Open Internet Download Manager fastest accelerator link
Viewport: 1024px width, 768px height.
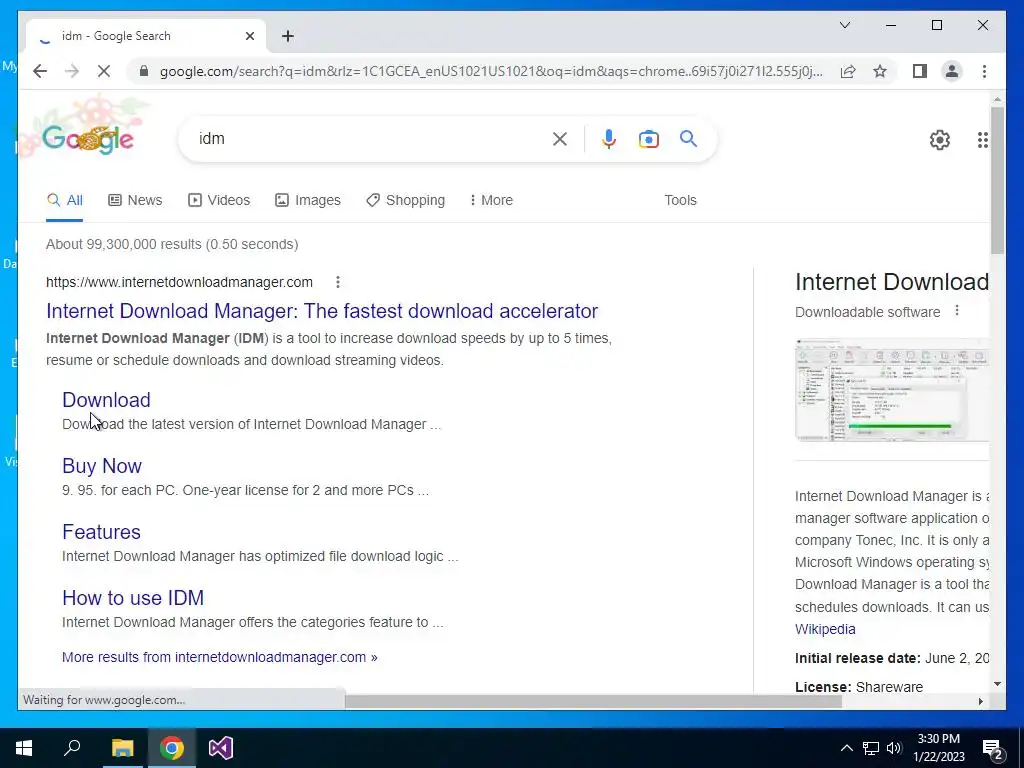322,311
